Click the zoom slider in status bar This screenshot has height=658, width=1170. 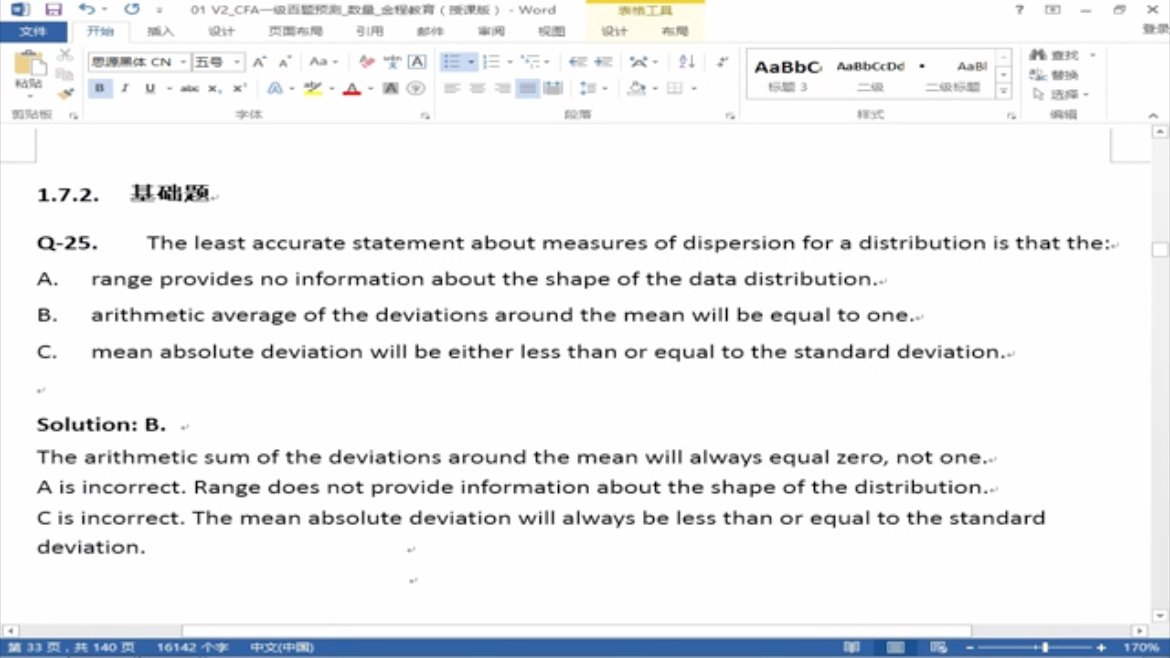coord(1045,648)
